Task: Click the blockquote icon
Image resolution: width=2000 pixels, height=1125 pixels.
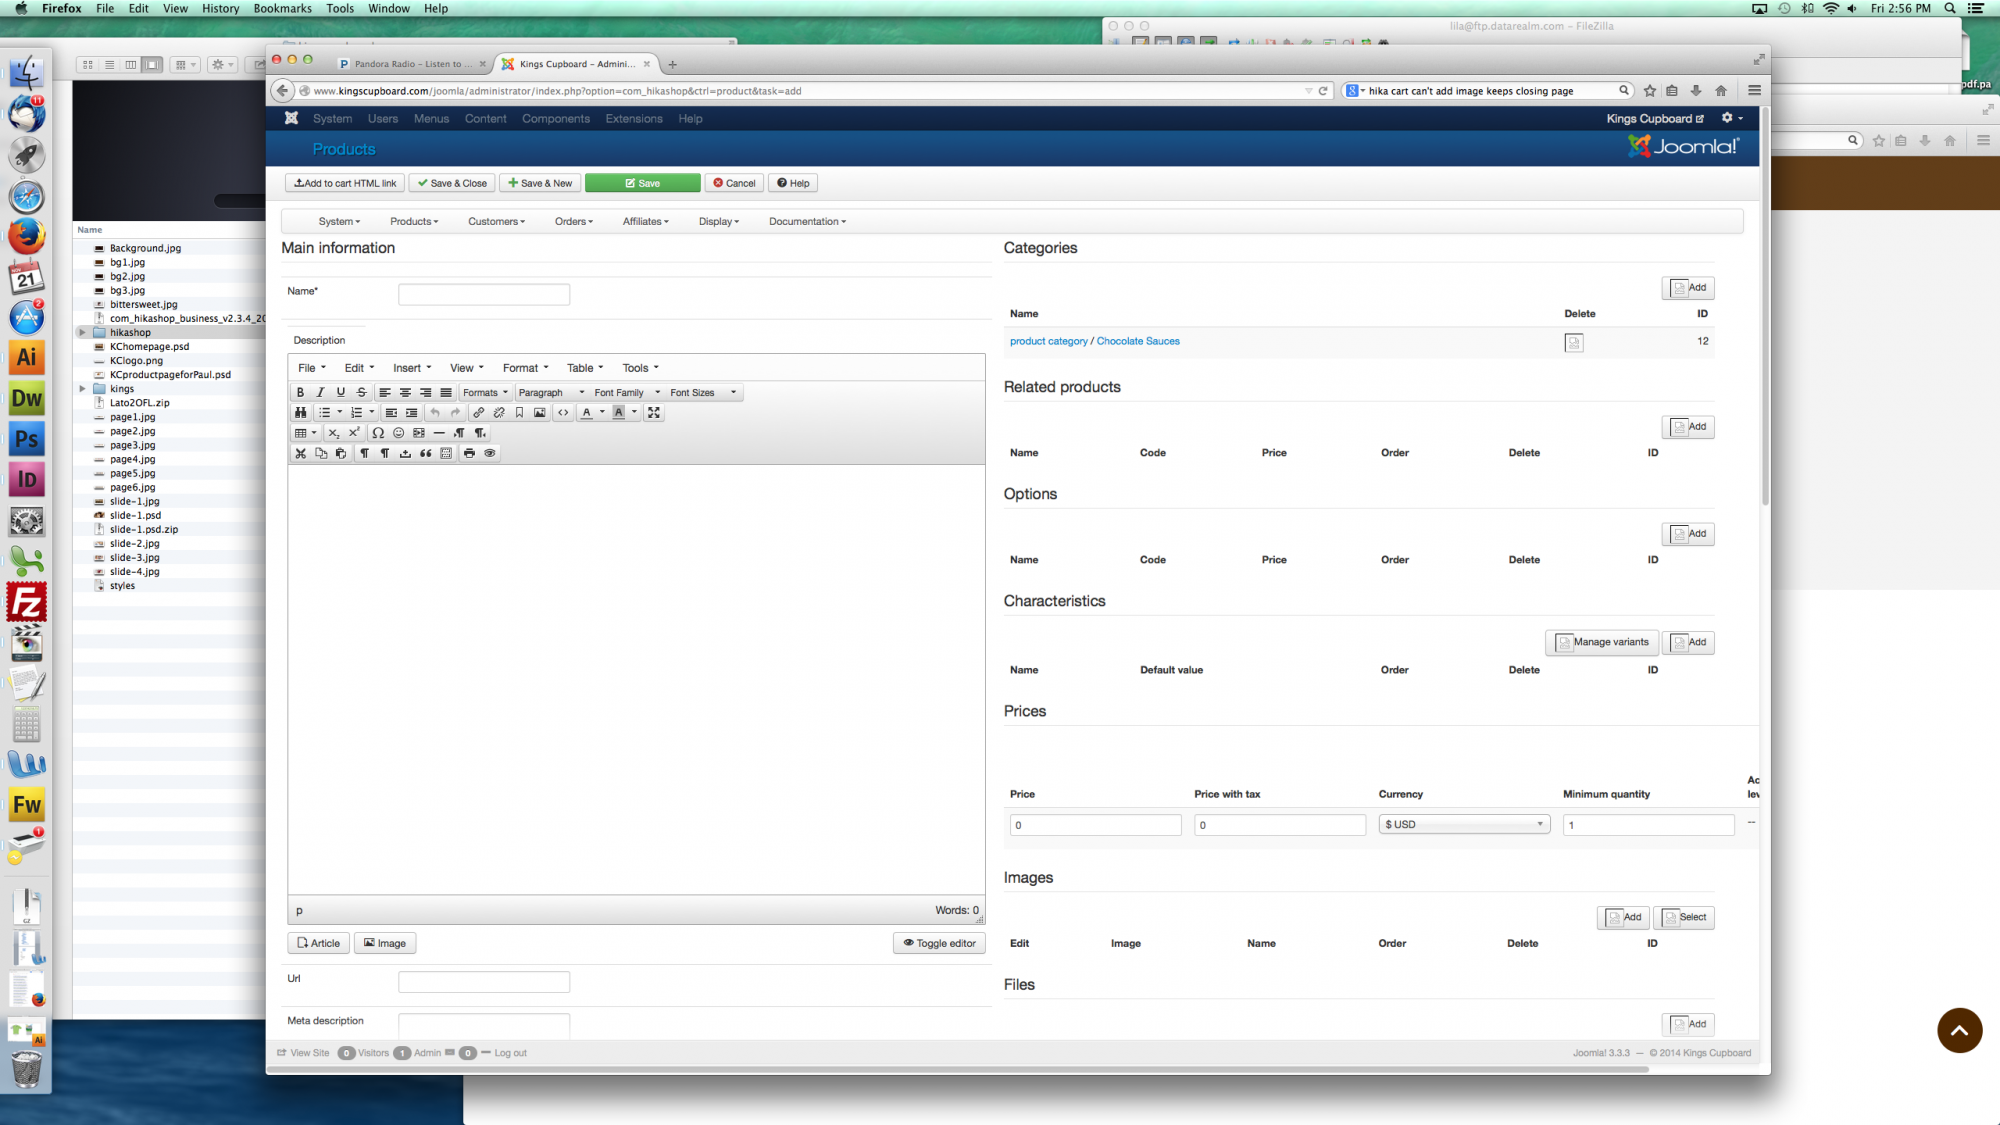Action: point(426,453)
